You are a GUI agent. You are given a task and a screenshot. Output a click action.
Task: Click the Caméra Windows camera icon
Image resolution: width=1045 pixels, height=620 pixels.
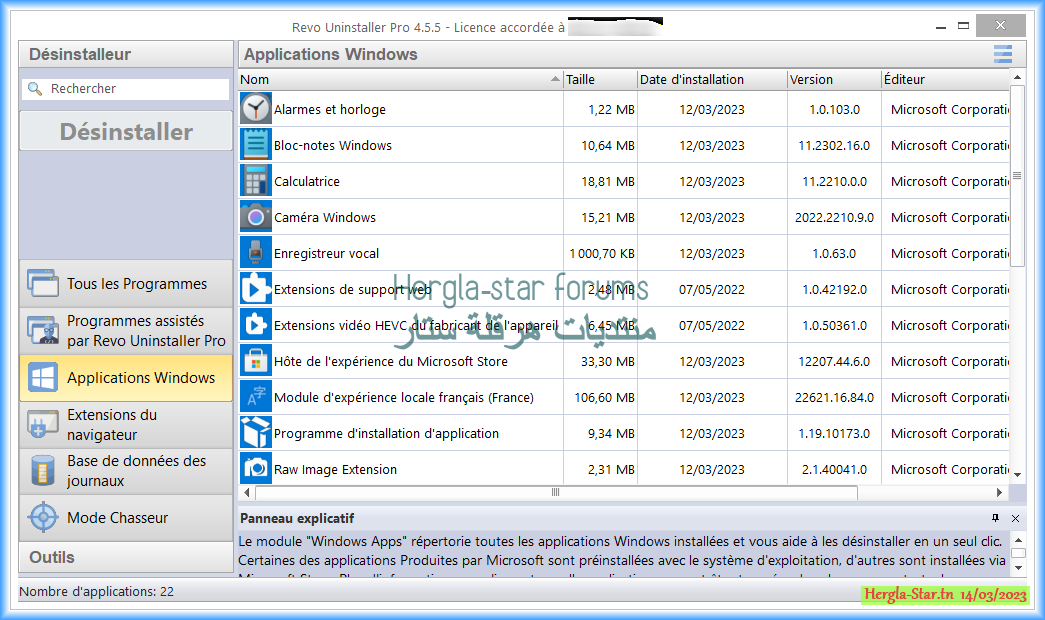pos(256,217)
